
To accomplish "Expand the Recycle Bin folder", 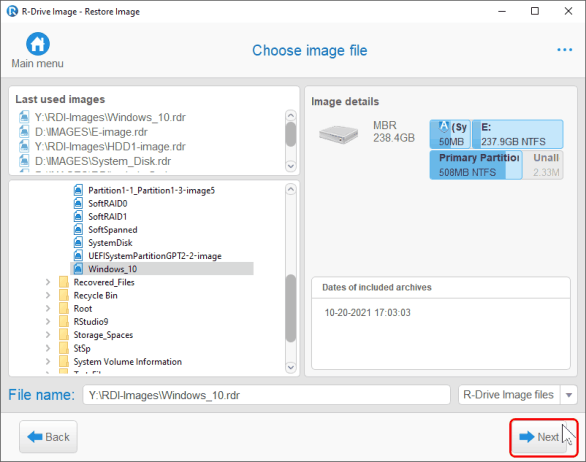I will tap(48, 295).
